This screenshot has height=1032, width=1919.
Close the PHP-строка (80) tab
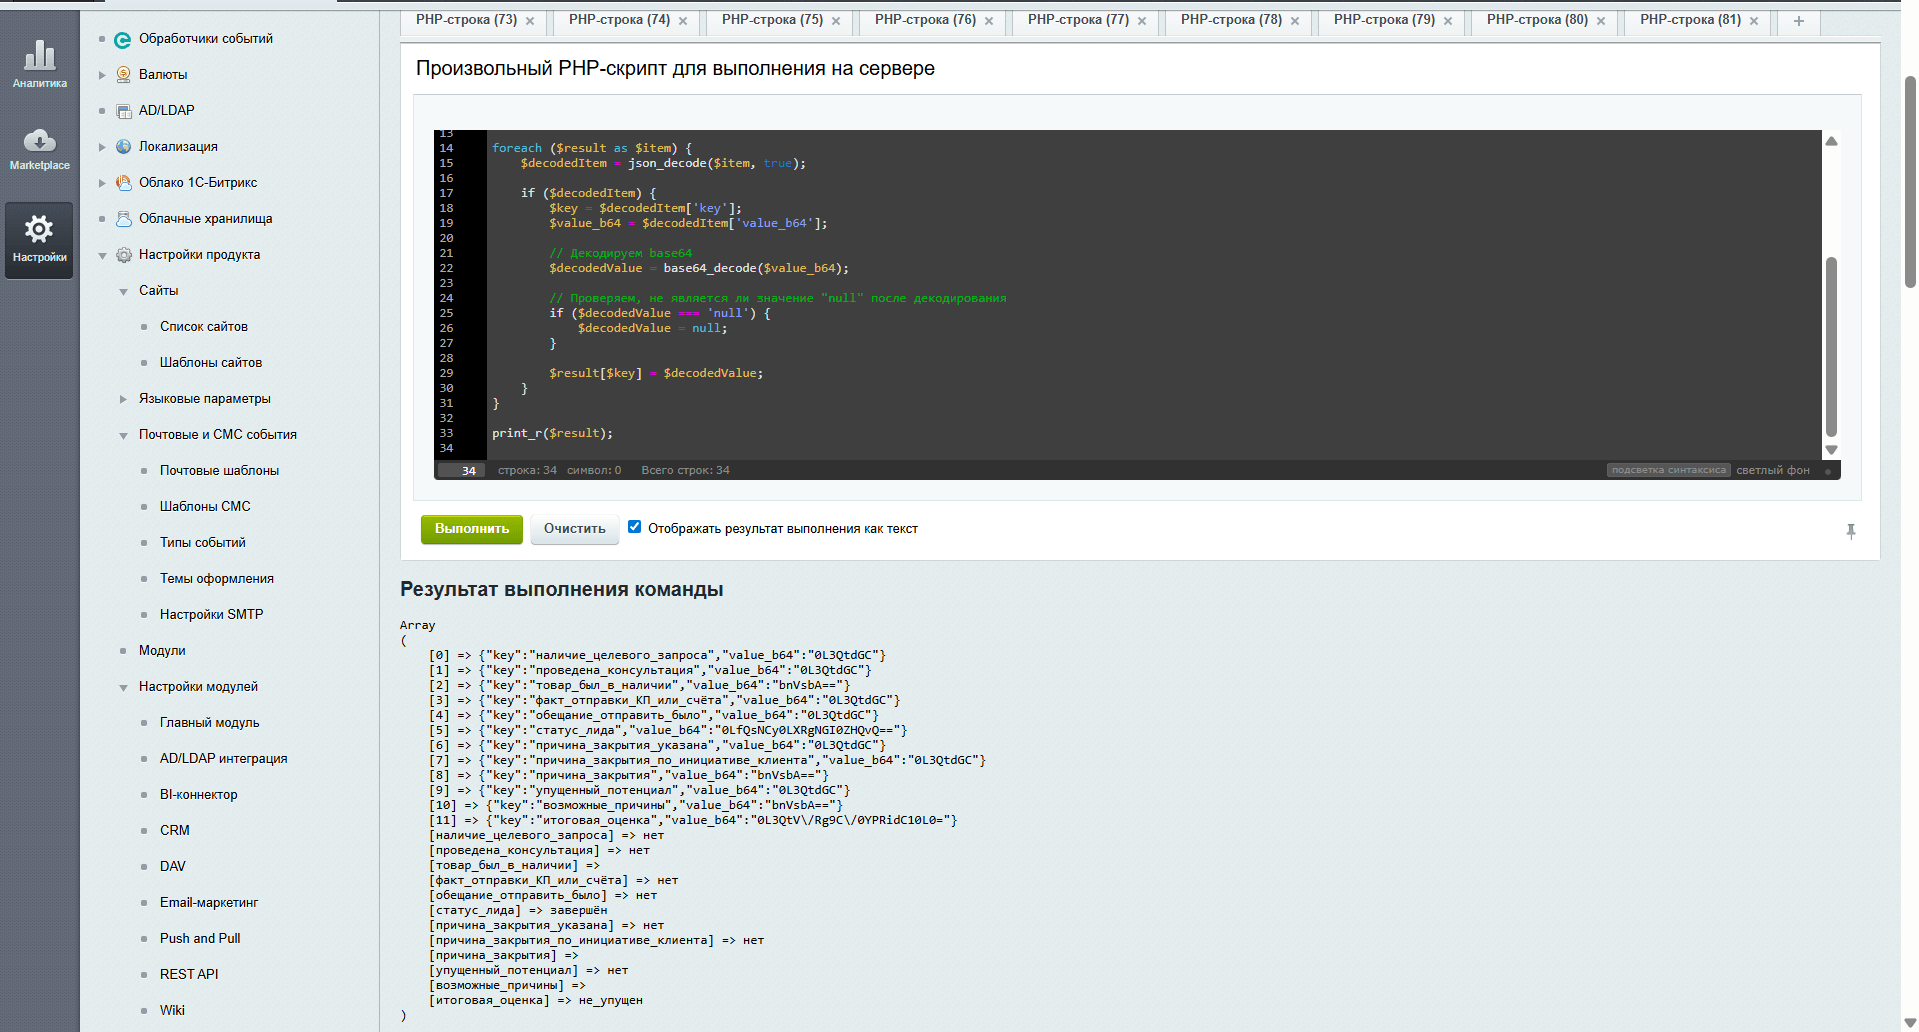(1601, 21)
